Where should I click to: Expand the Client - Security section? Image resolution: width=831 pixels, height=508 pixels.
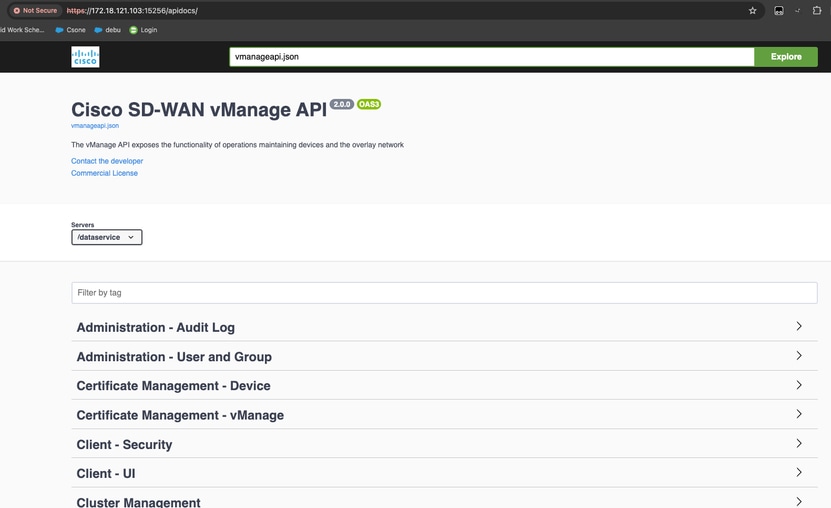point(444,444)
